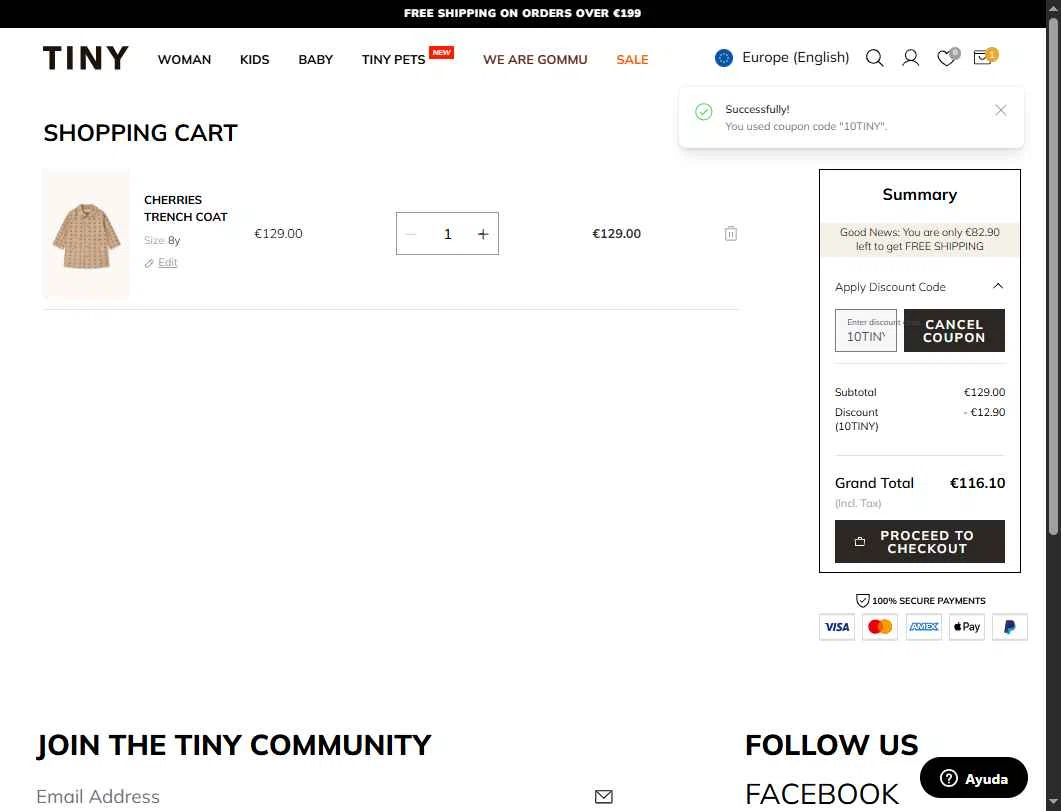This screenshot has height=811, width=1061.
Task: Click the Discount - €12.90 amount
Action: point(985,412)
